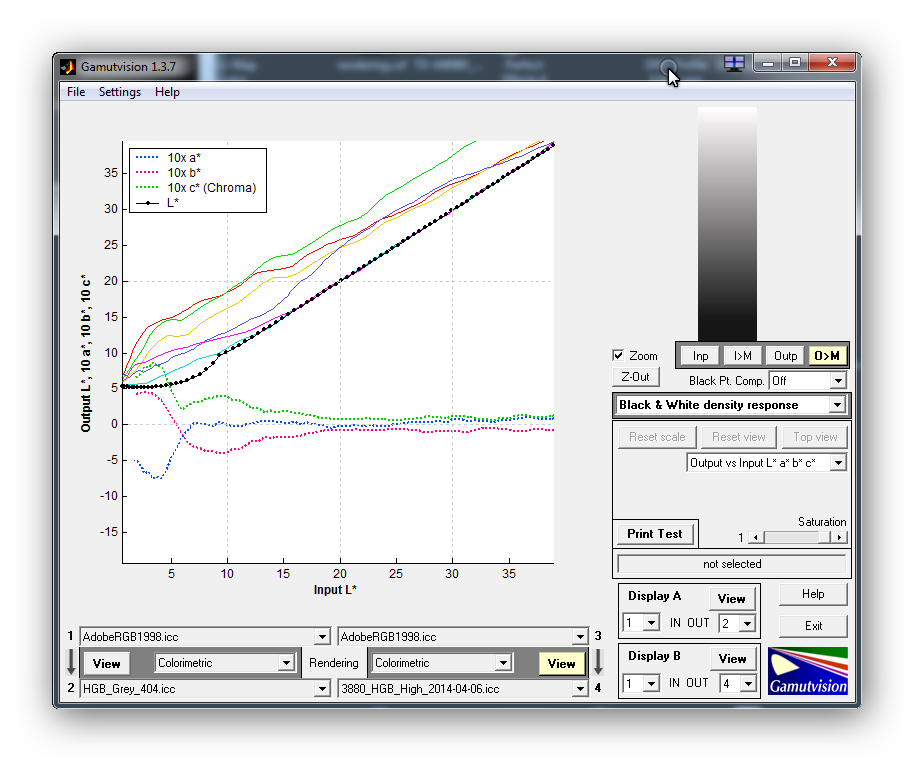Click the right down arrow beside profile 3
Image resolution: width=915 pixels, height=762 pixels.
598,662
